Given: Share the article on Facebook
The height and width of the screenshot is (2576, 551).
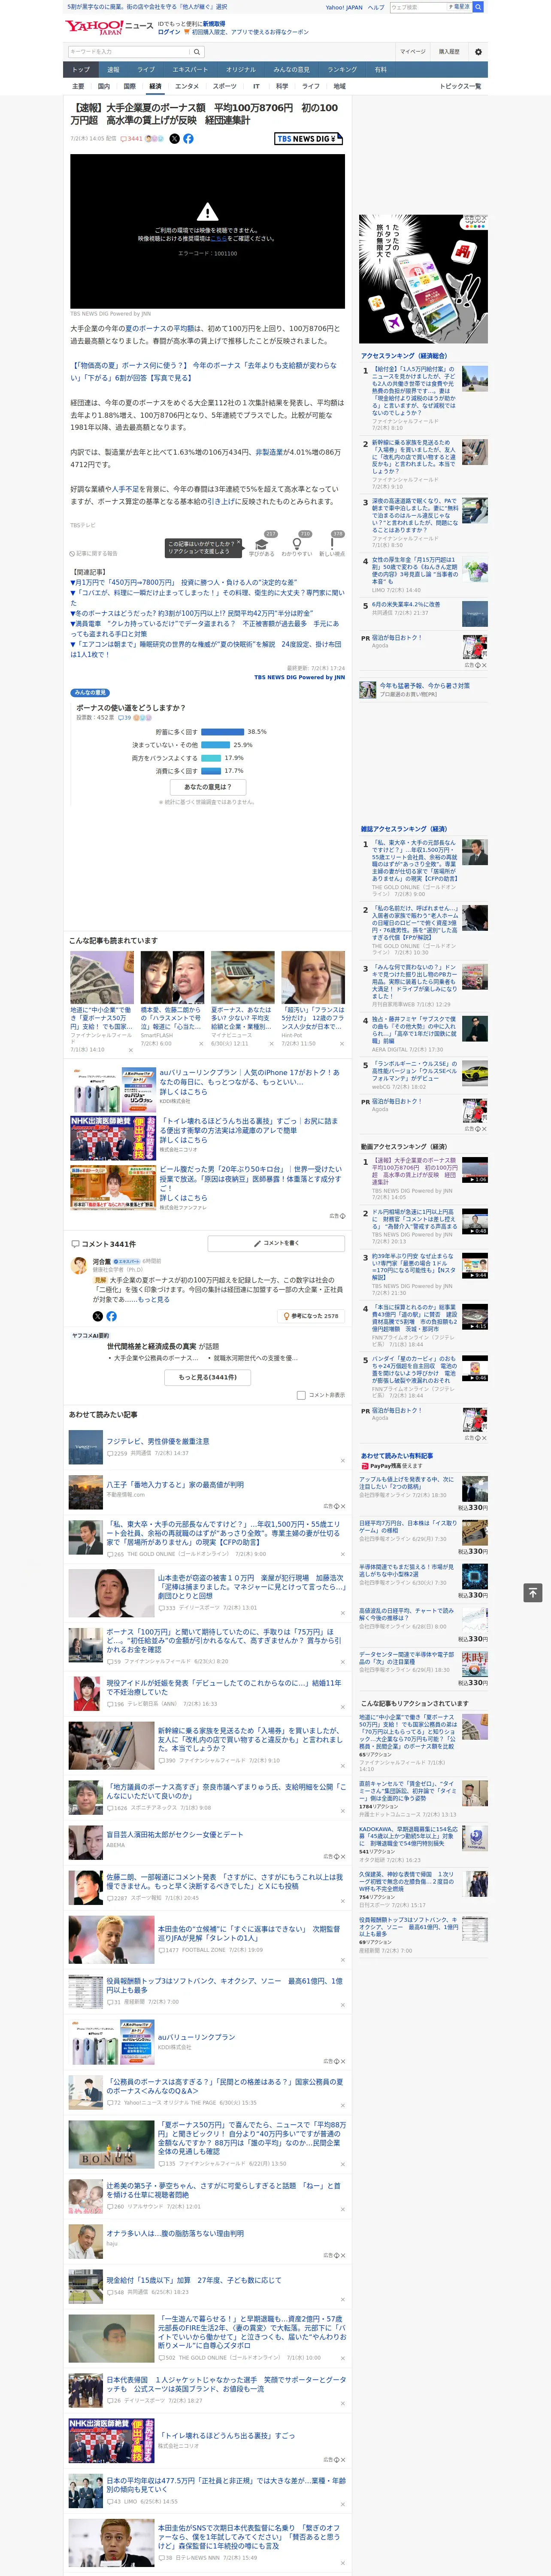Looking at the screenshot, I should tap(188, 139).
